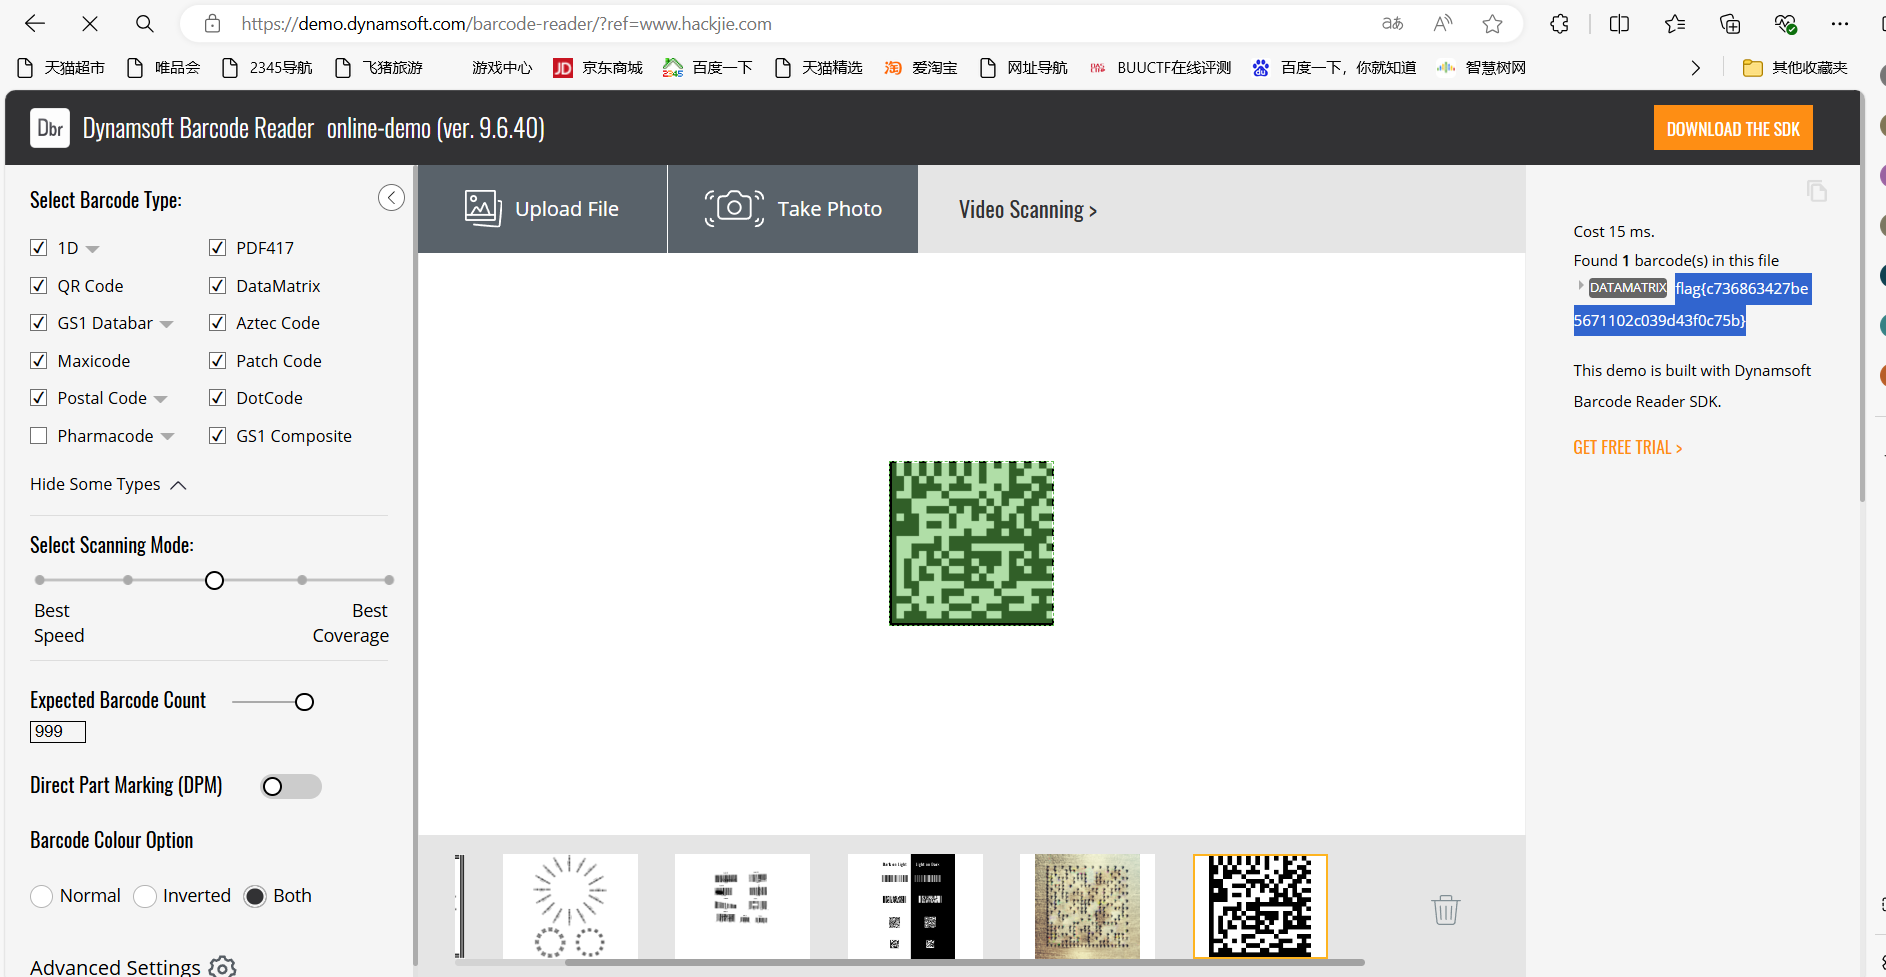Open the 其他收藏夹 folder
Screen dimensions: 1886x977
point(1795,68)
